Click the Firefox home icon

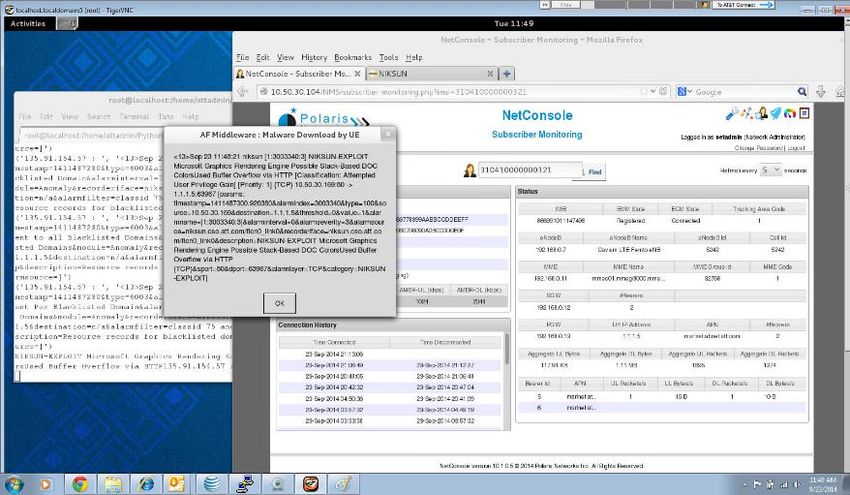tap(840, 92)
